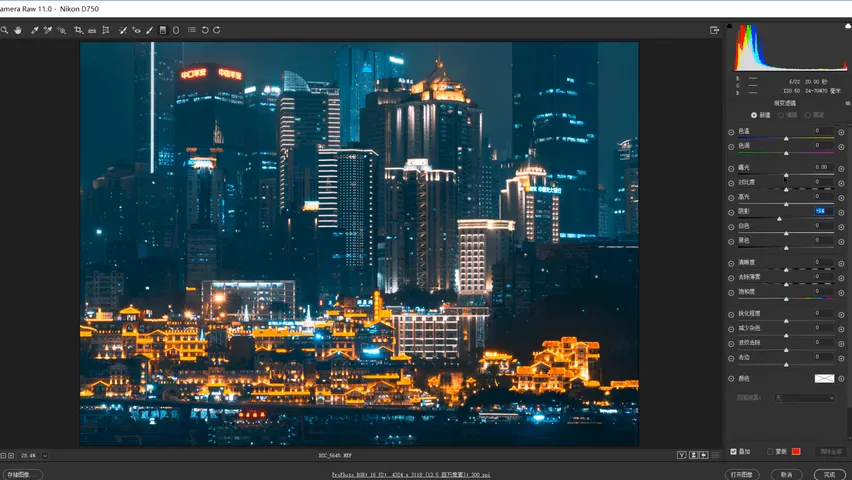Toggle full screen mode icon
The image size is (852, 480).
tap(715, 30)
